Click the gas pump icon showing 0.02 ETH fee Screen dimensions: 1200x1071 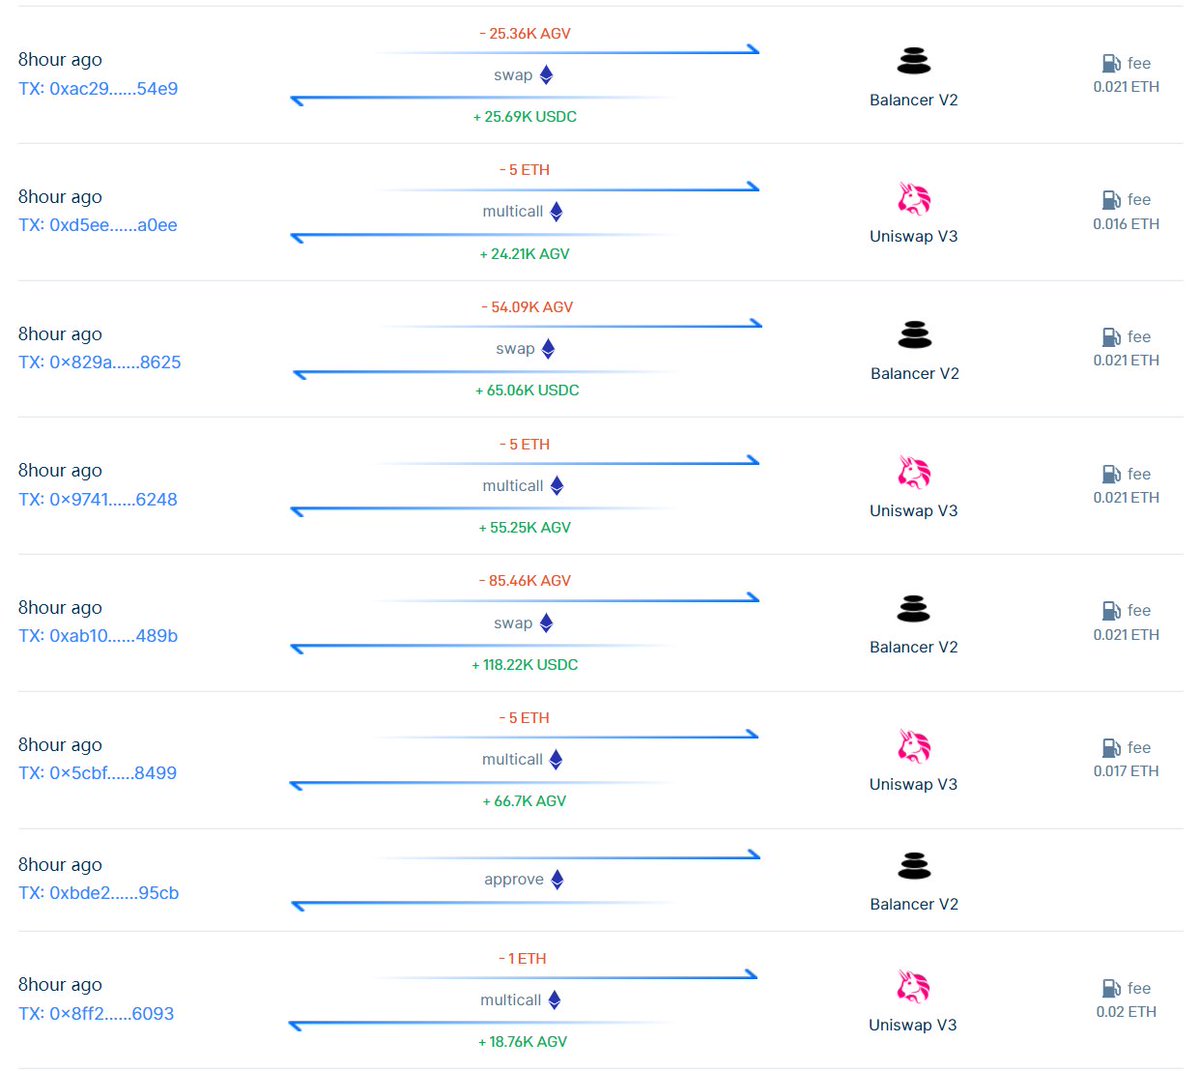pos(1111,988)
